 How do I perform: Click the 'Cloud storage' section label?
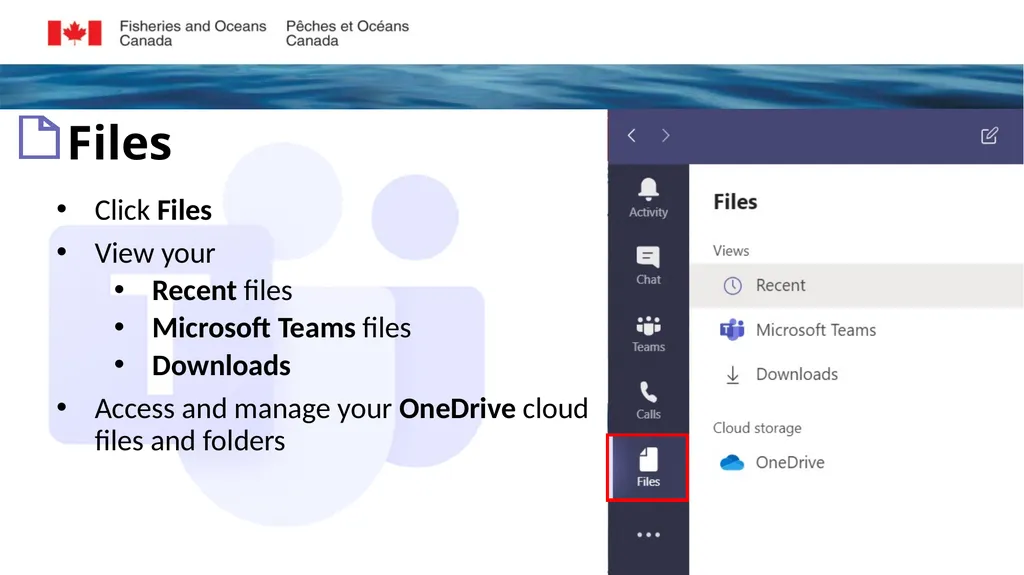tap(757, 428)
